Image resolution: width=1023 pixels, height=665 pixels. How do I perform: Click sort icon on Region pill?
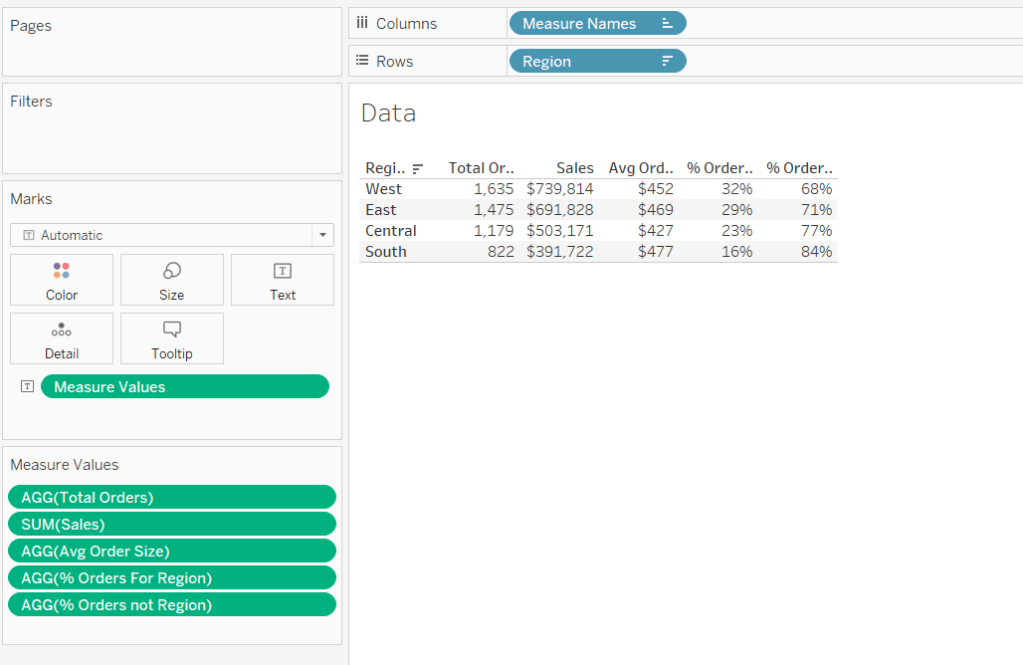point(667,62)
